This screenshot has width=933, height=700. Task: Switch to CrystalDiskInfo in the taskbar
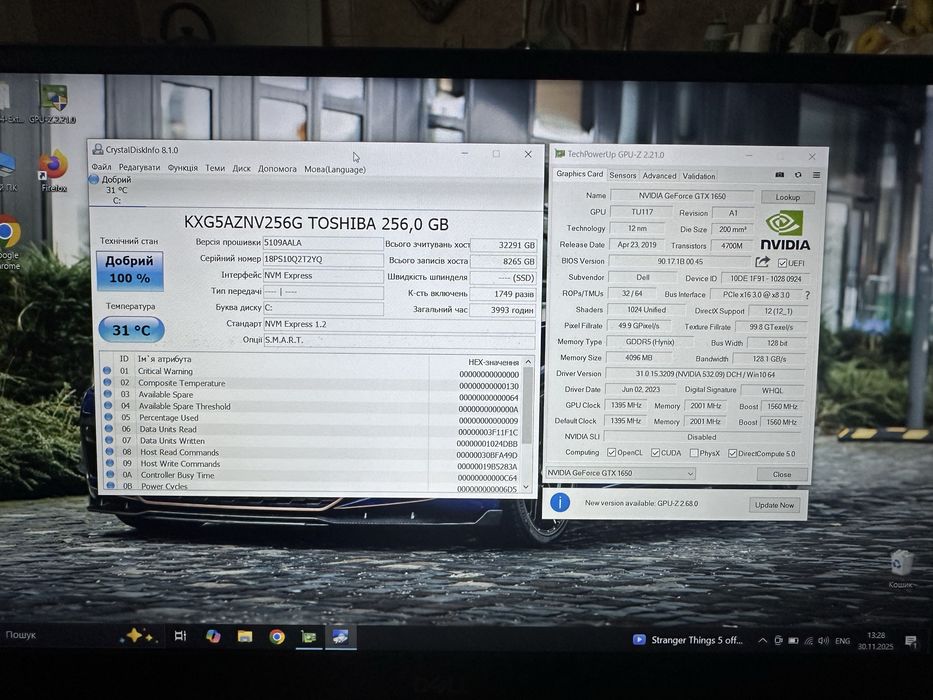pos(340,637)
